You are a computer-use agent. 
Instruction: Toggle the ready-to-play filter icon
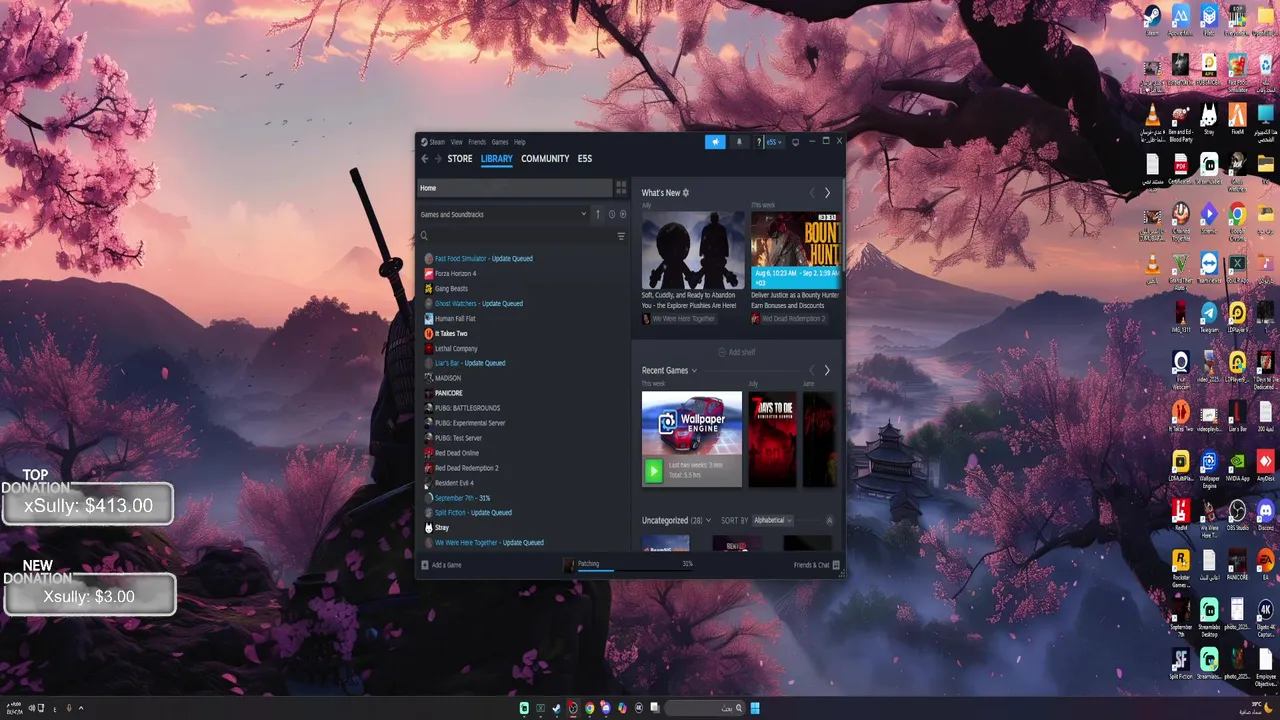(623, 214)
